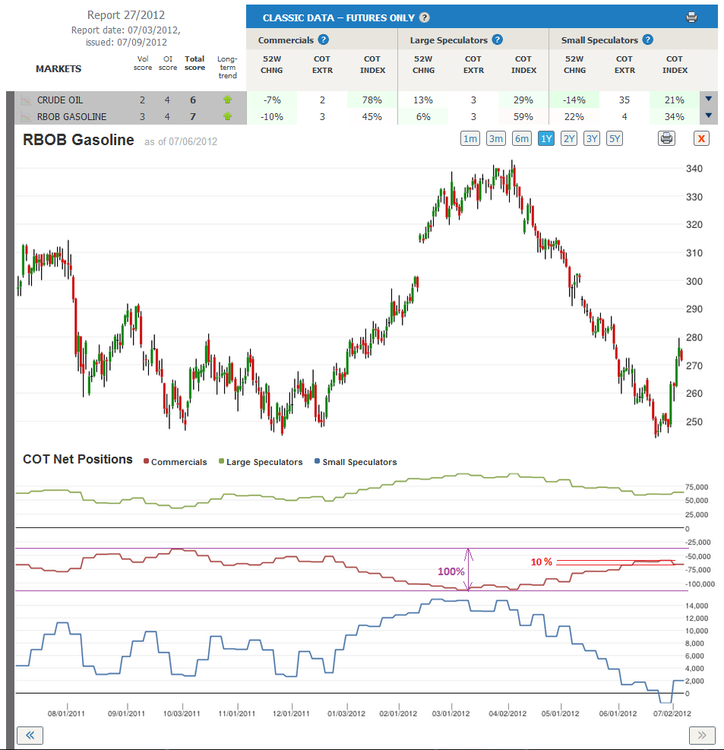
Task: Open the Small Speculators help question mark
Action: click(647, 40)
